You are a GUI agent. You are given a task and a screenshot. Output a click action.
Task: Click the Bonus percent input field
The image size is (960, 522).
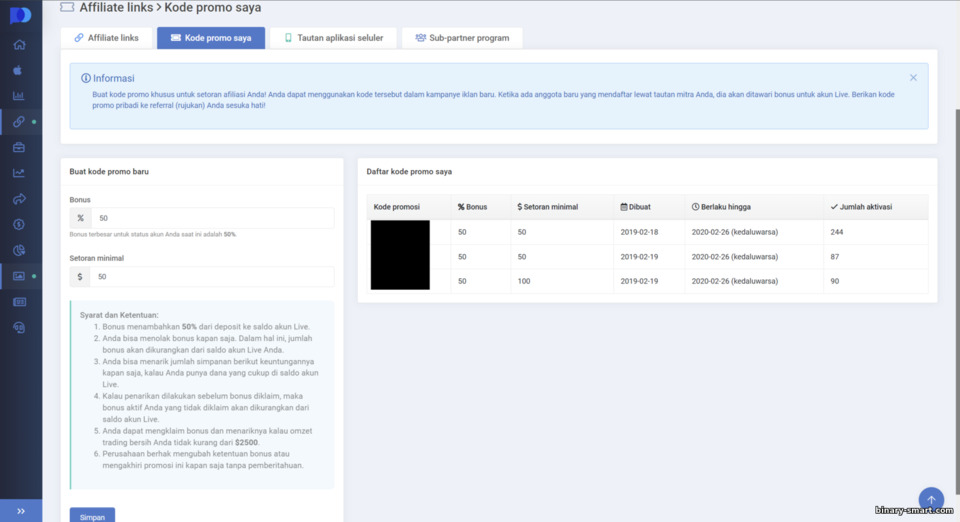[x=212, y=218]
